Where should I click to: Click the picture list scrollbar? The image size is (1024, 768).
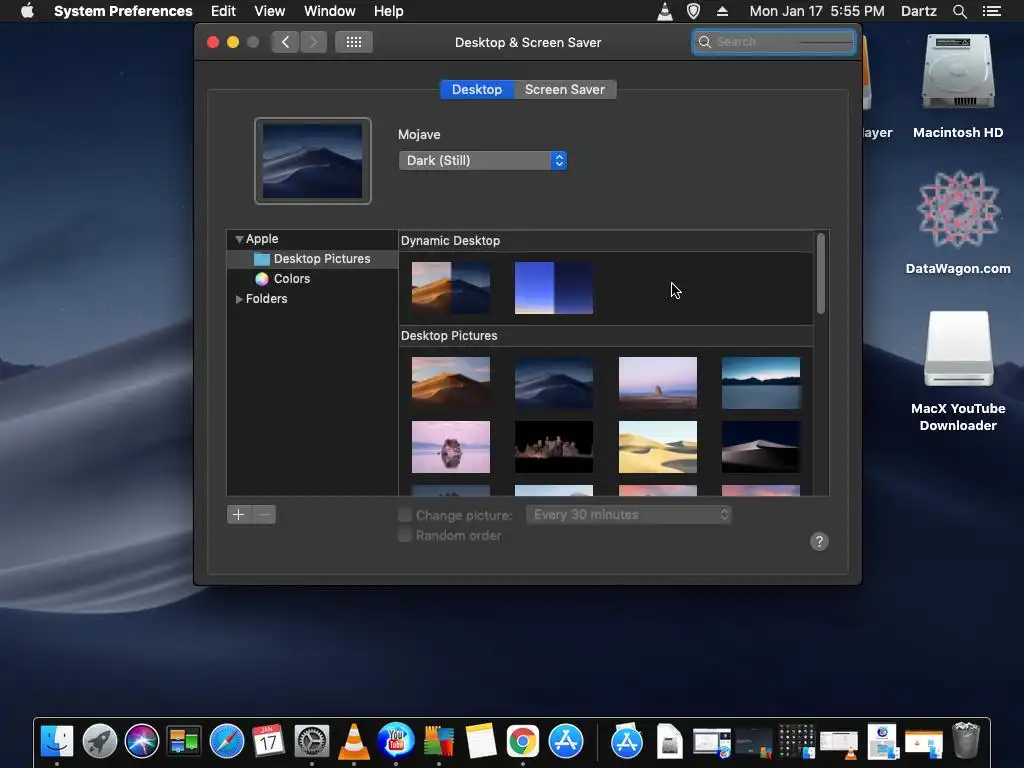tap(820, 274)
